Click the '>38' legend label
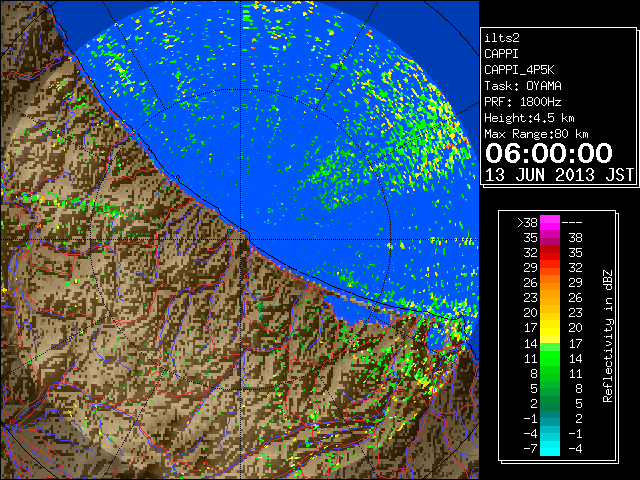 point(527,222)
